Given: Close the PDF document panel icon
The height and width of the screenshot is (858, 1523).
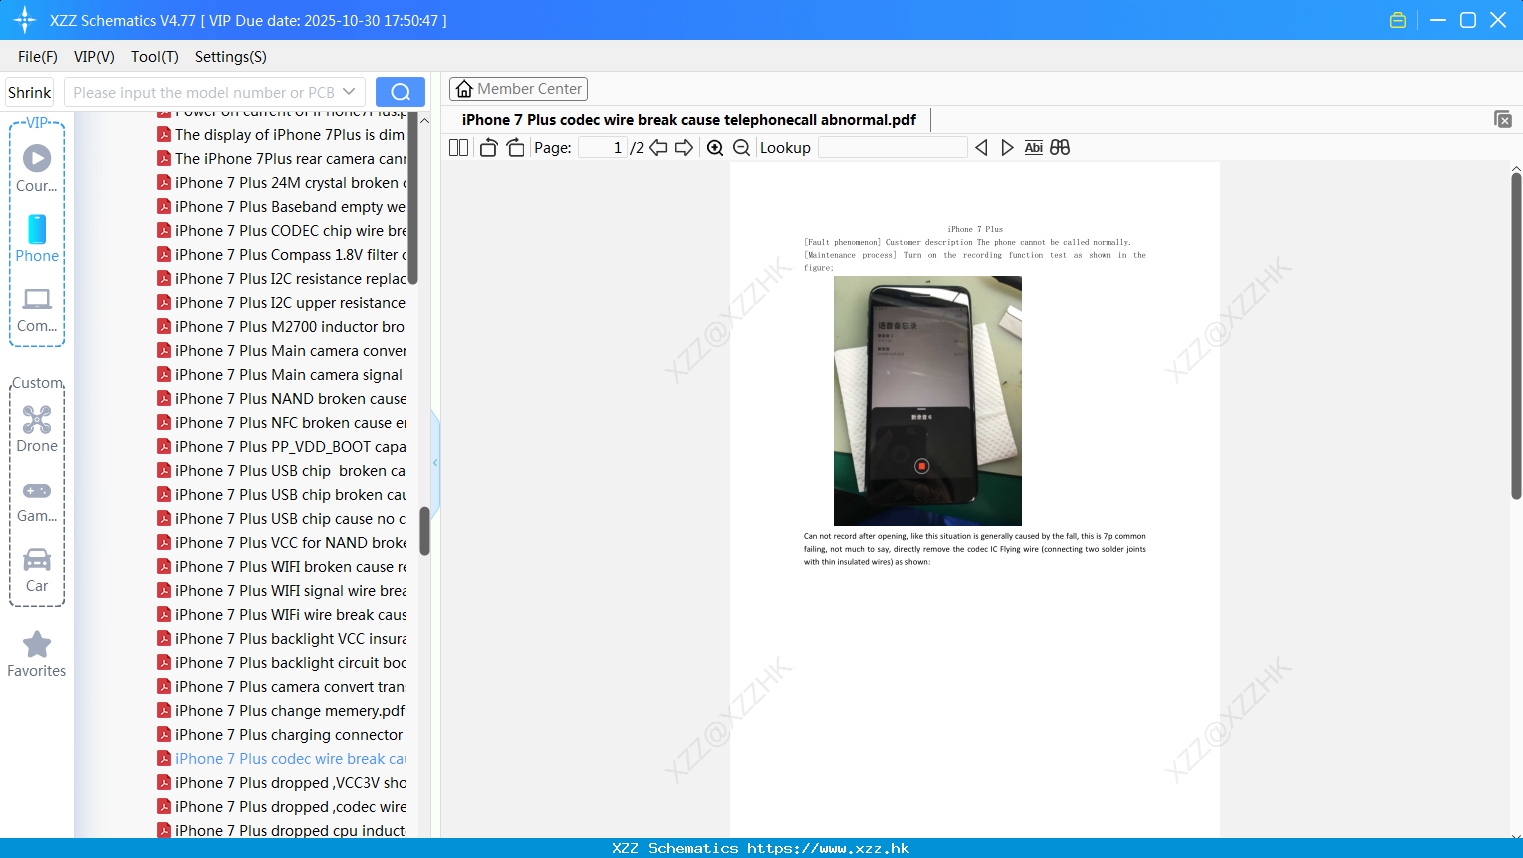Looking at the screenshot, I should click(x=1503, y=119).
